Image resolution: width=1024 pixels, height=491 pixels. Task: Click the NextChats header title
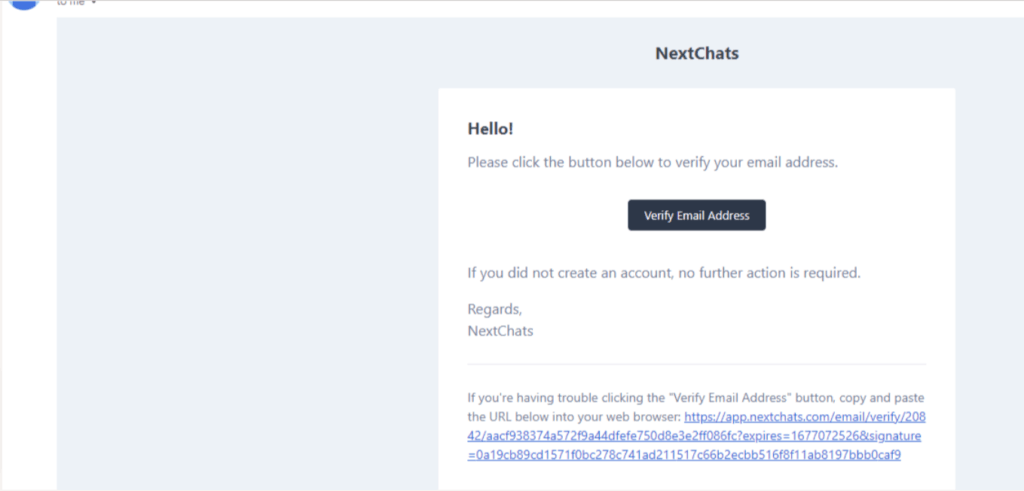click(x=697, y=54)
